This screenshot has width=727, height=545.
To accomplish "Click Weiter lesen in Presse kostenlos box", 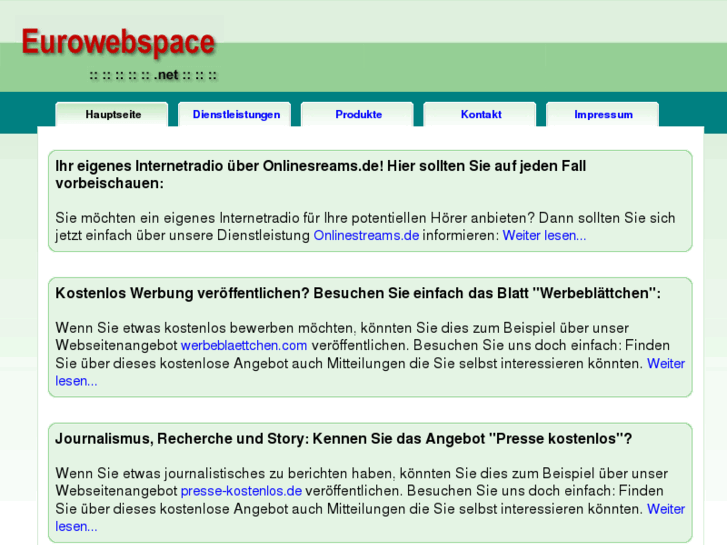I will [x=666, y=509].
